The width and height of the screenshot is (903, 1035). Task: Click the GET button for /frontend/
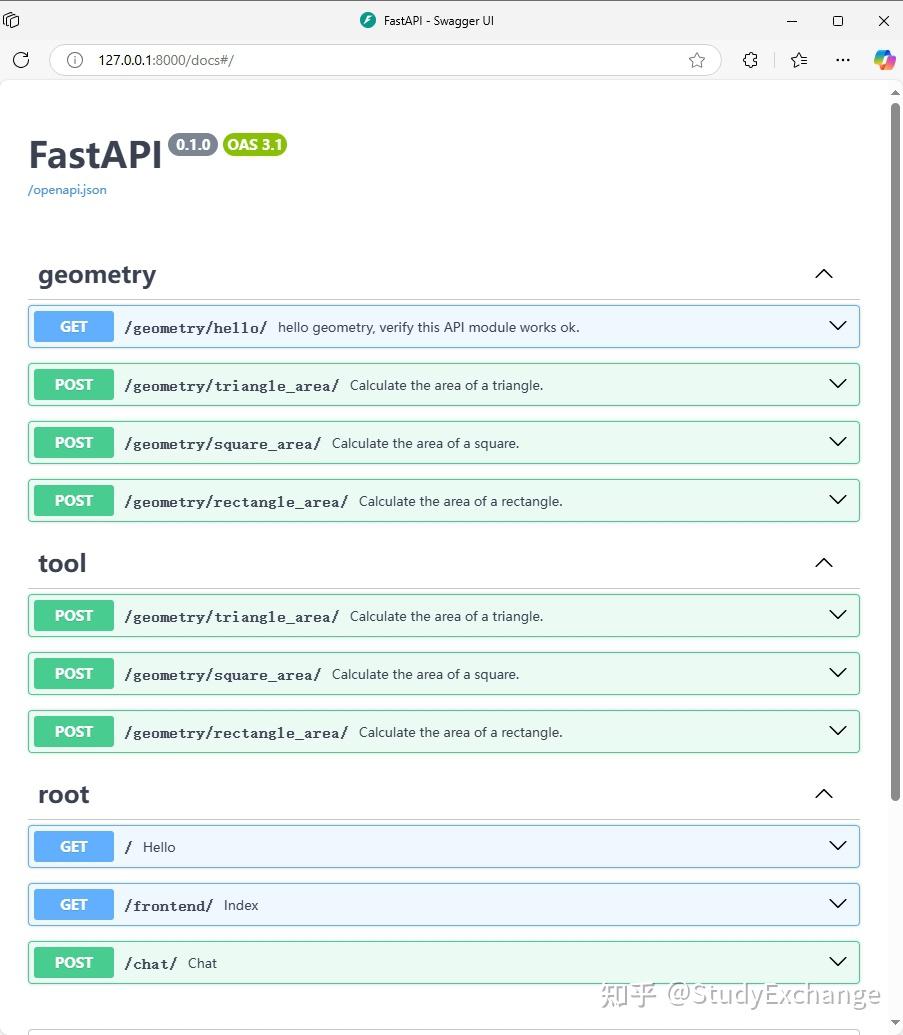click(74, 905)
